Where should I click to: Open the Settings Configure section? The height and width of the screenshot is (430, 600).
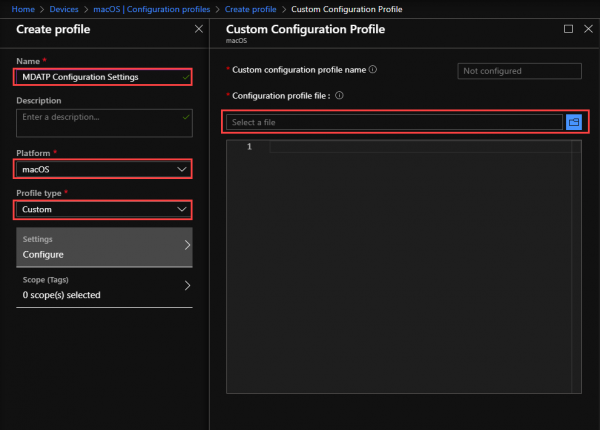(x=104, y=247)
